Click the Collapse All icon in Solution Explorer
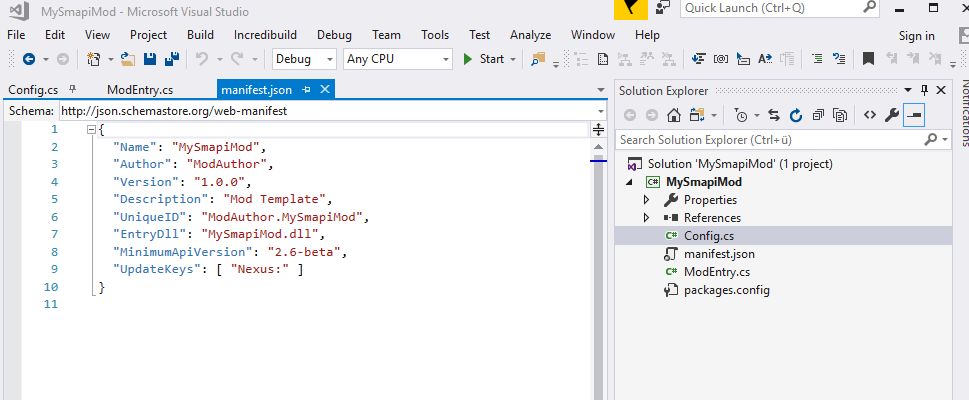 818,115
